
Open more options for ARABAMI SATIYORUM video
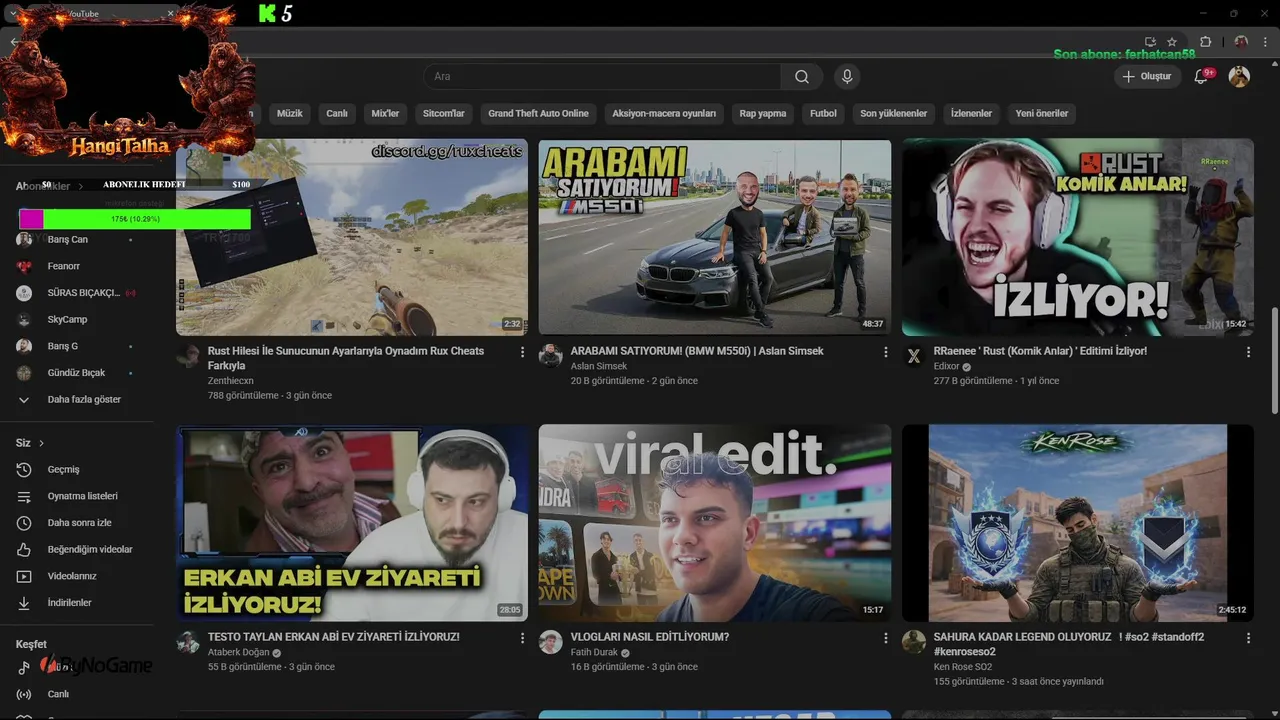pyautogui.click(x=885, y=352)
